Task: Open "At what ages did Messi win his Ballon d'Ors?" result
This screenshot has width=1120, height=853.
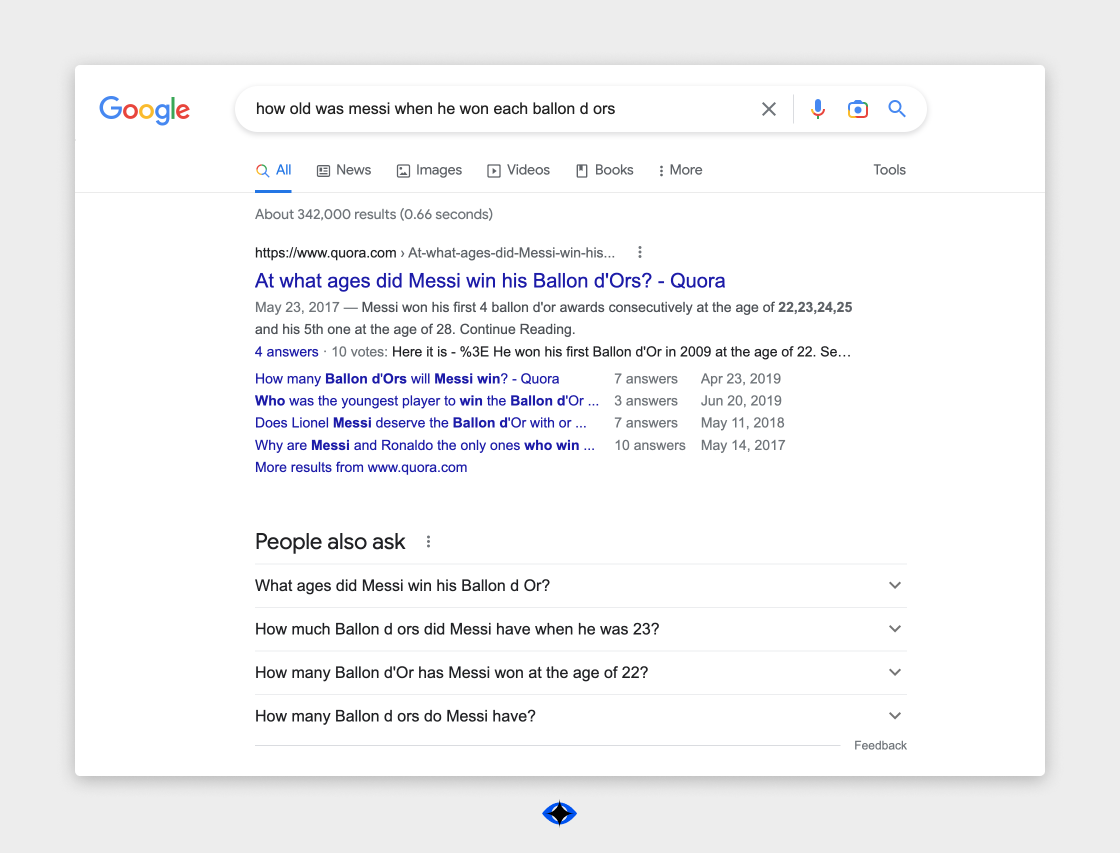Action: pyautogui.click(x=490, y=281)
